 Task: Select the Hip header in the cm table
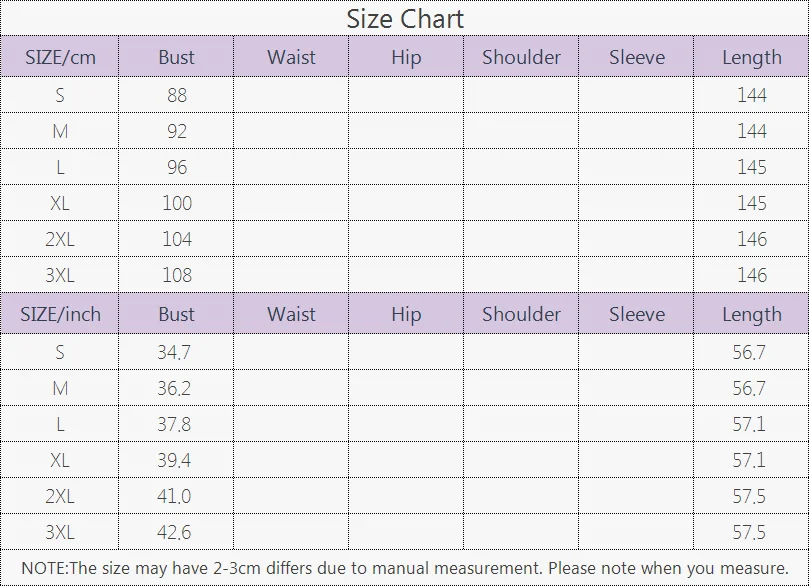point(406,57)
